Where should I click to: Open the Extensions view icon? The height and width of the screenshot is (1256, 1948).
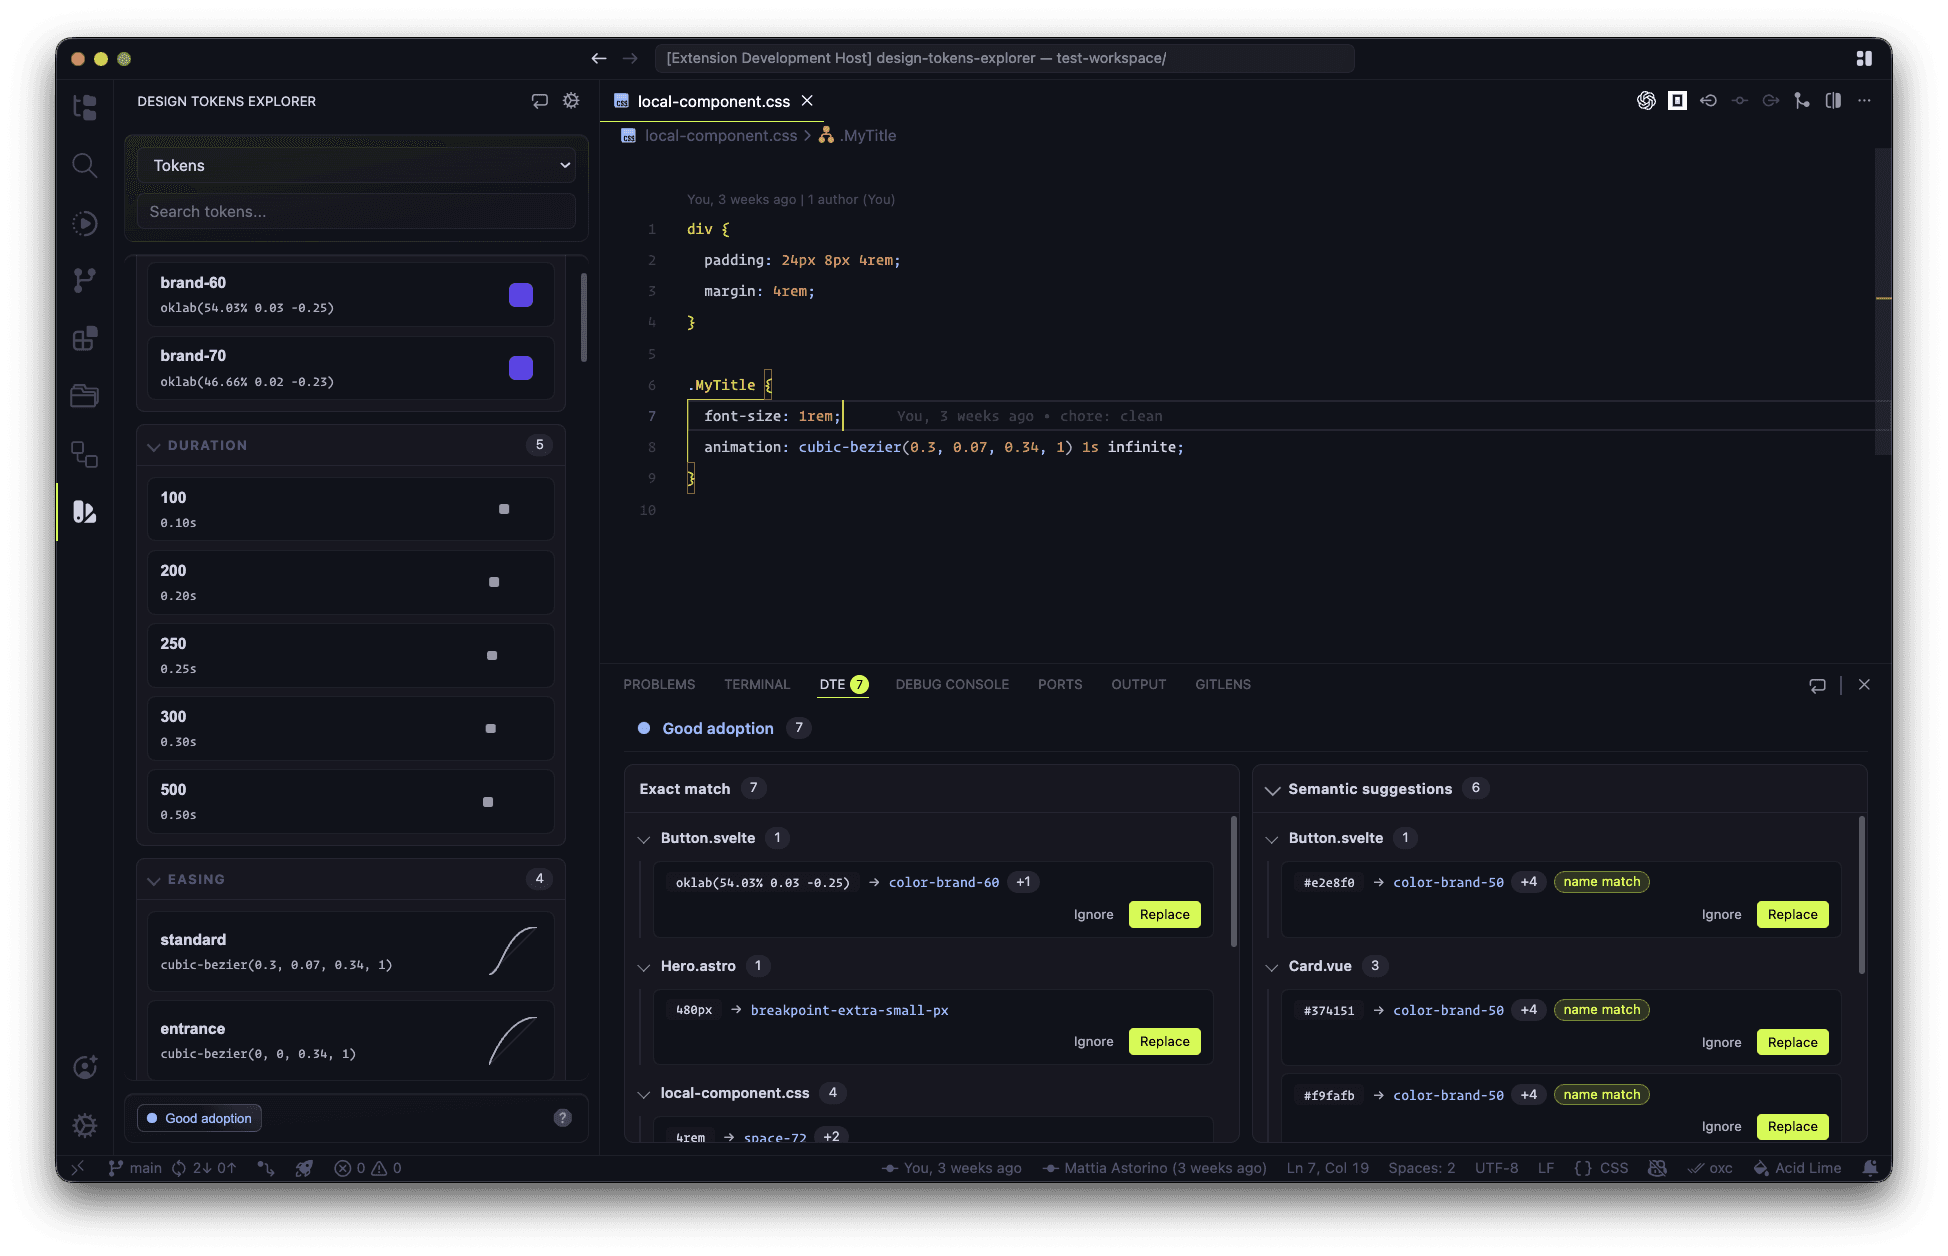85,338
